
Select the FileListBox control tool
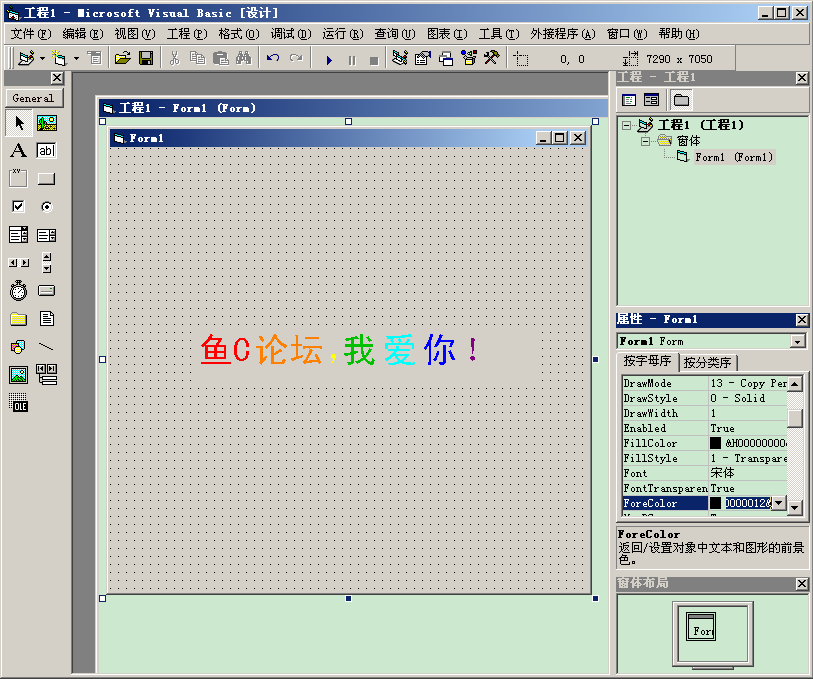(x=47, y=319)
